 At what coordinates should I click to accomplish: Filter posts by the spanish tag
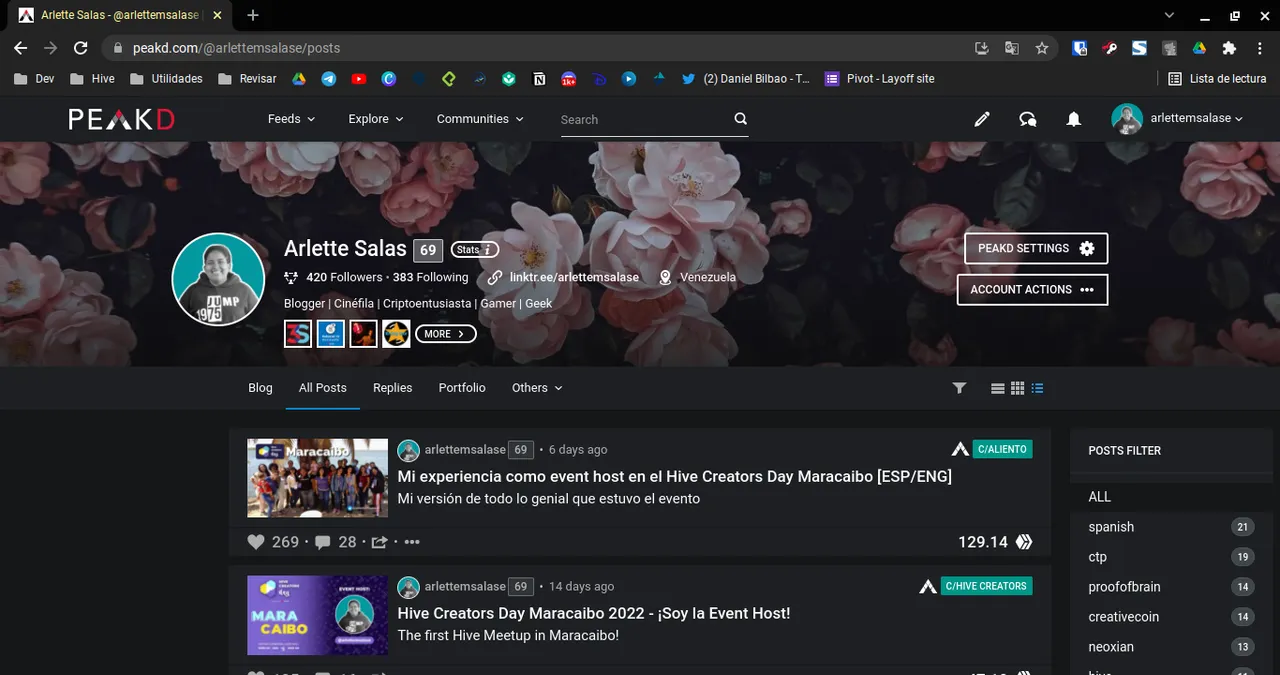click(1111, 527)
